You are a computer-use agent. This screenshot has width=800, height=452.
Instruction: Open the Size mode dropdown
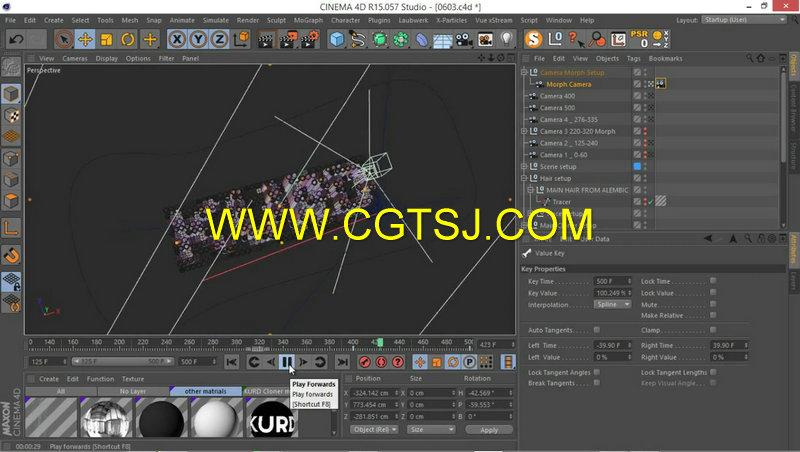431,430
